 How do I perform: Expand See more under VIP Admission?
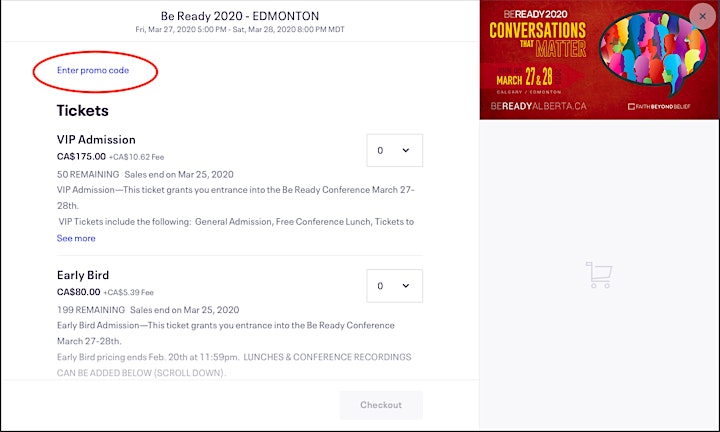pyautogui.click(x=76, y=238)
